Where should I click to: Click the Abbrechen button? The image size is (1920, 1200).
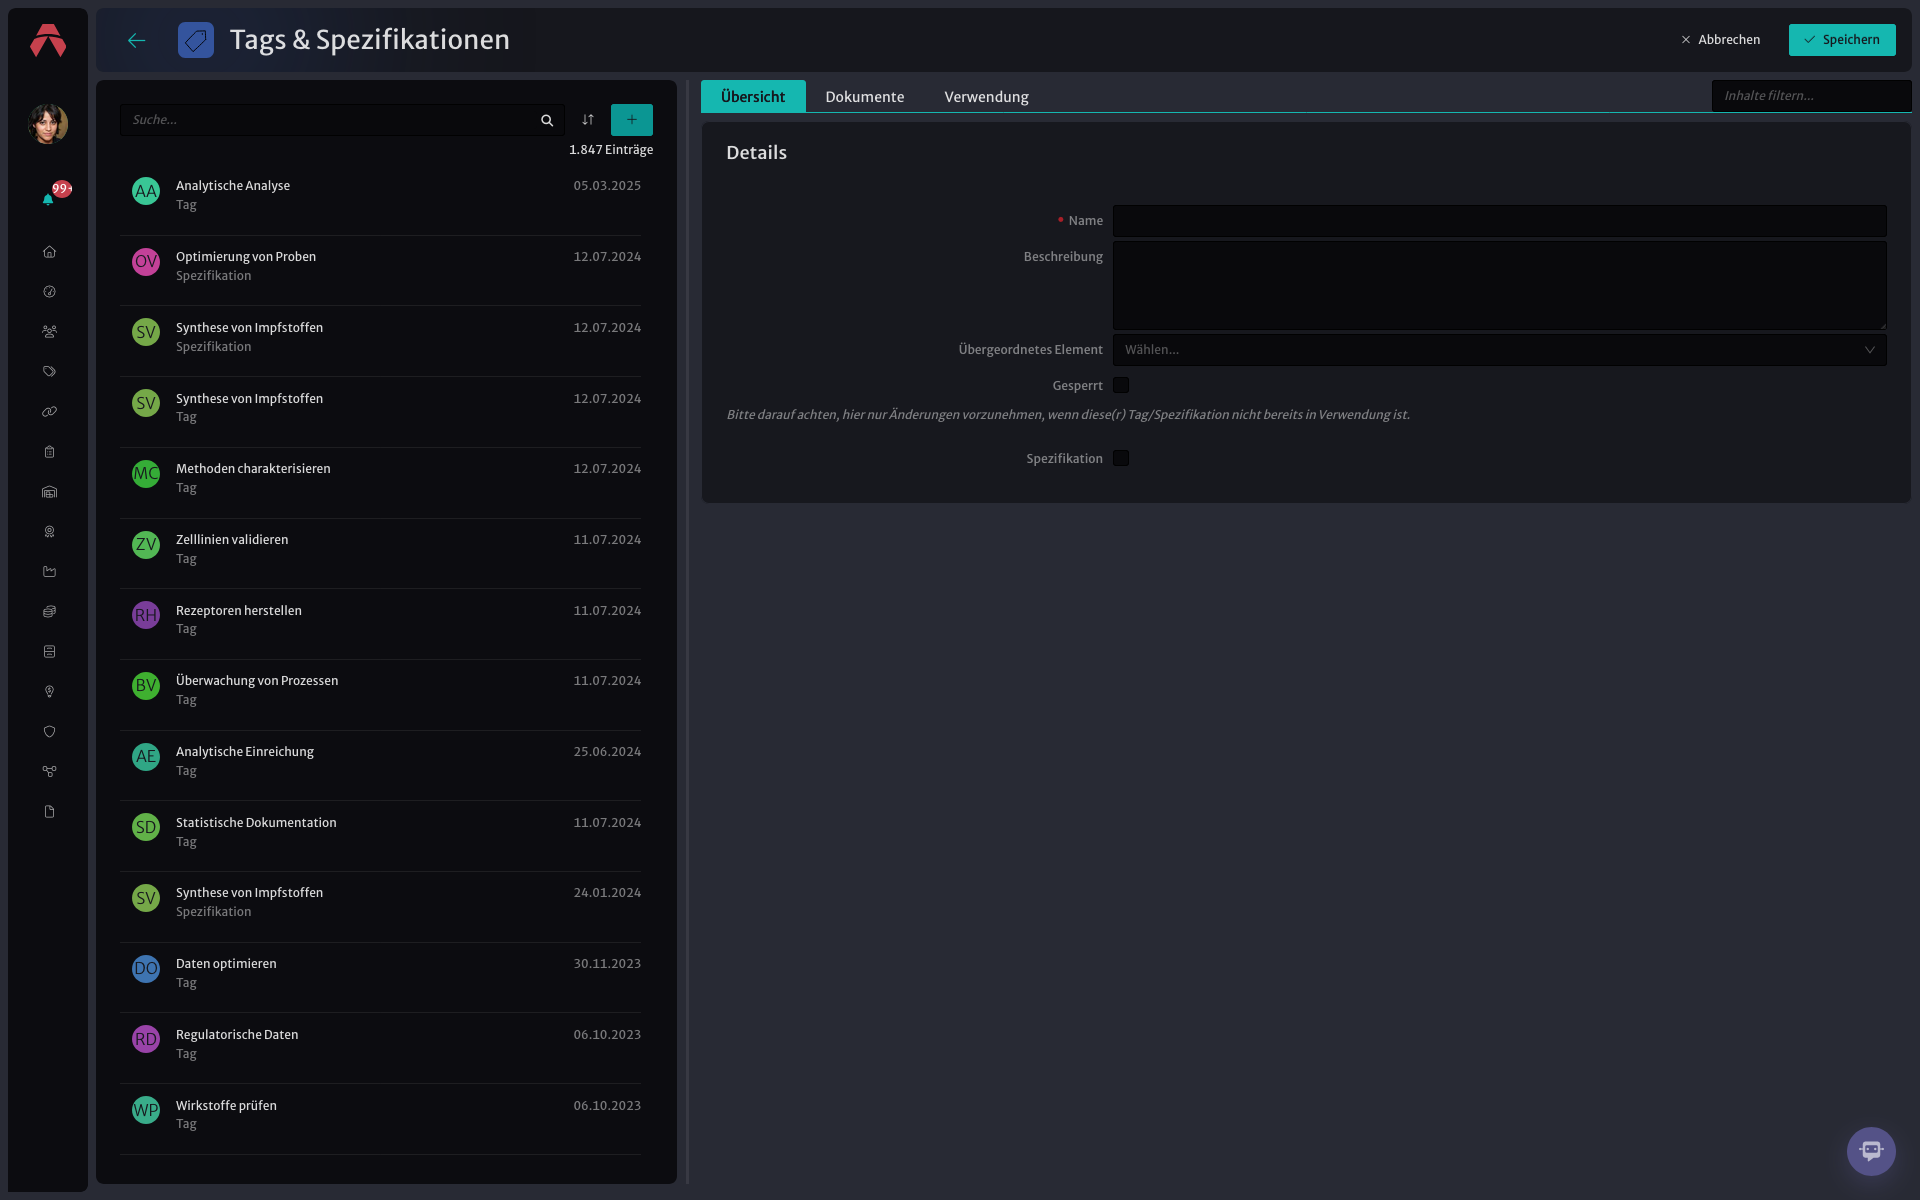pyautogui.click(x=1721, y=40)
